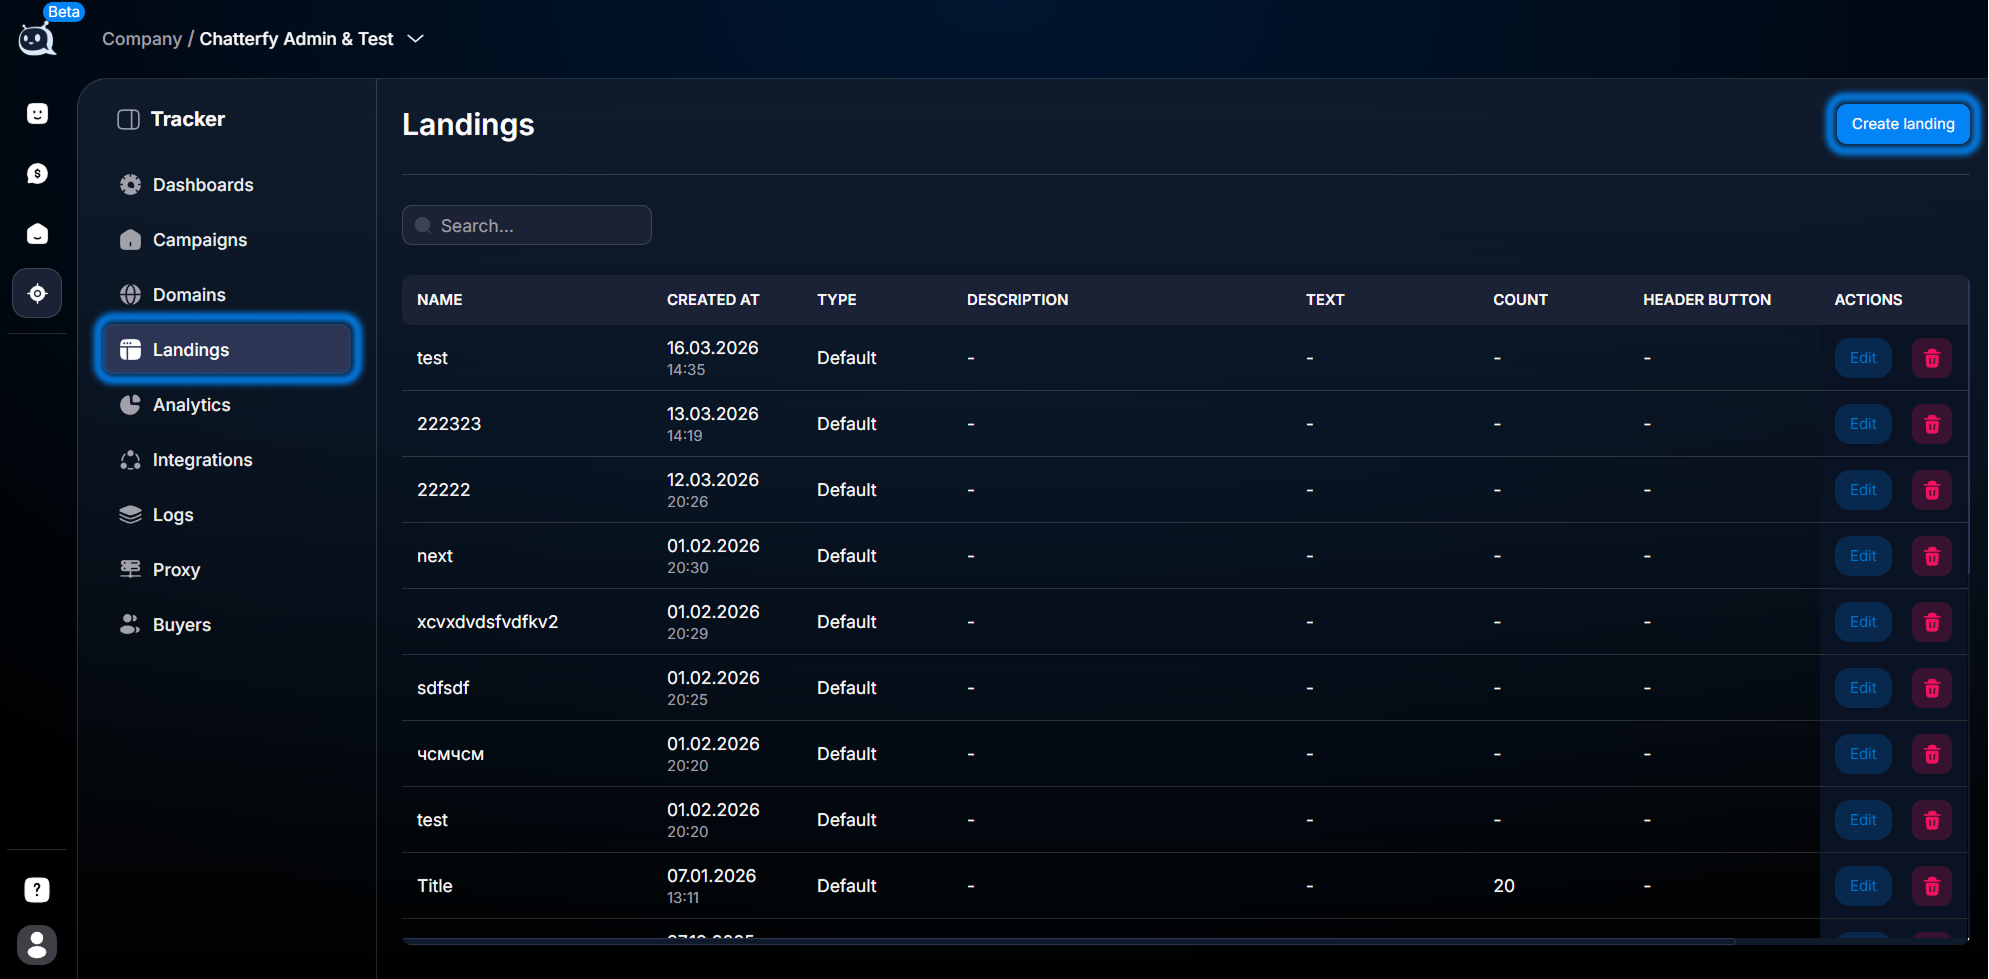Click the Create landing button

tap(1902, 124)
